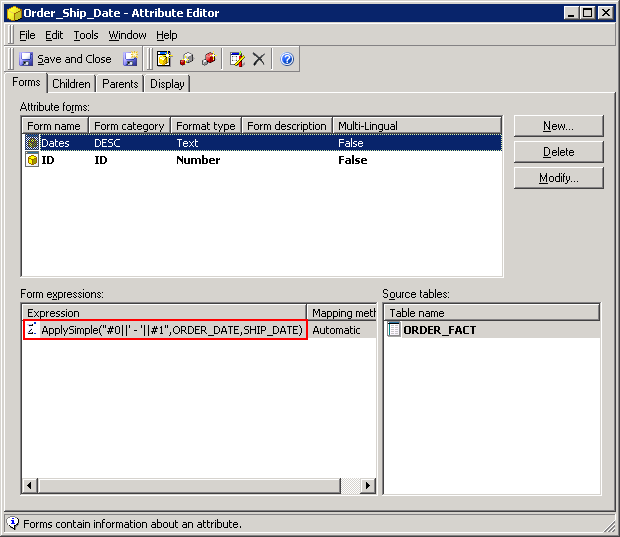
Task: Click the horizontal scrollbar thumb in expressions
Action: point(189,485)
